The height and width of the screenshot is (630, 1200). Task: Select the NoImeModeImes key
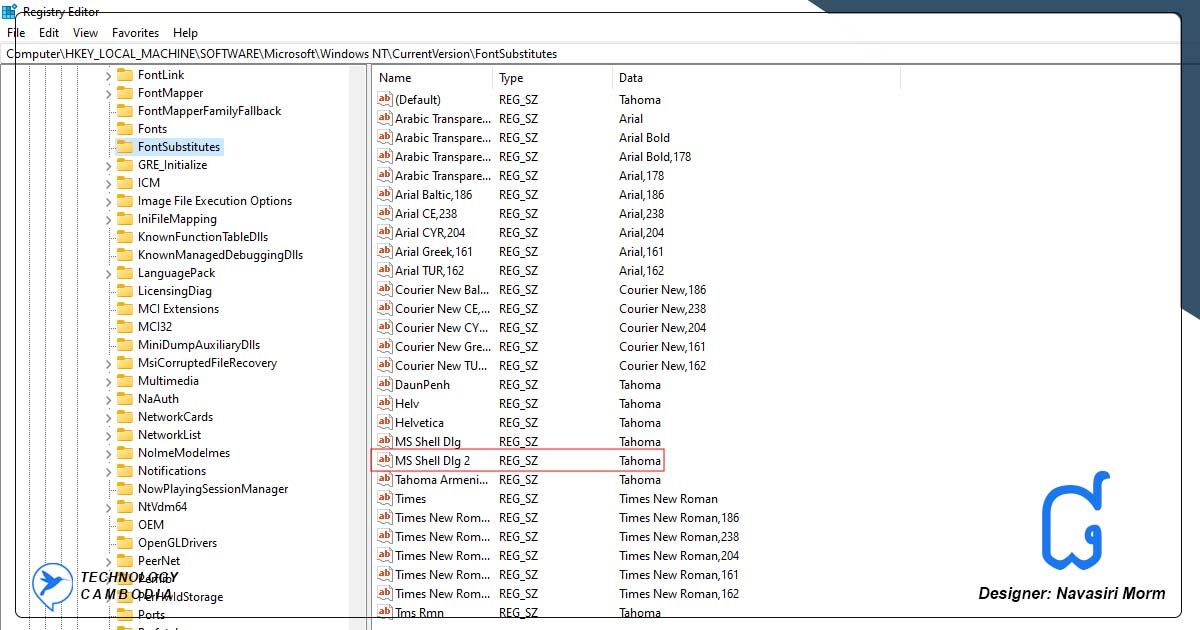(x=184, y=453)
